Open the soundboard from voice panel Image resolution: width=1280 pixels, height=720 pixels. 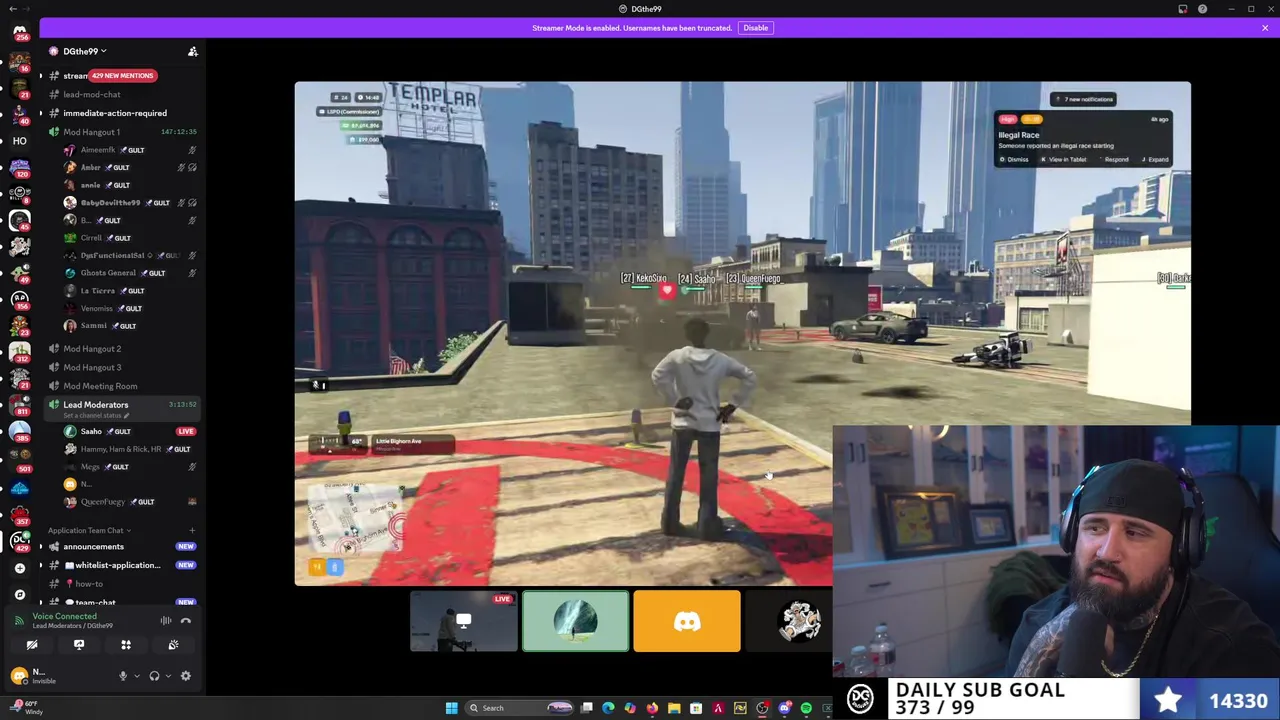tap(173, 645)
